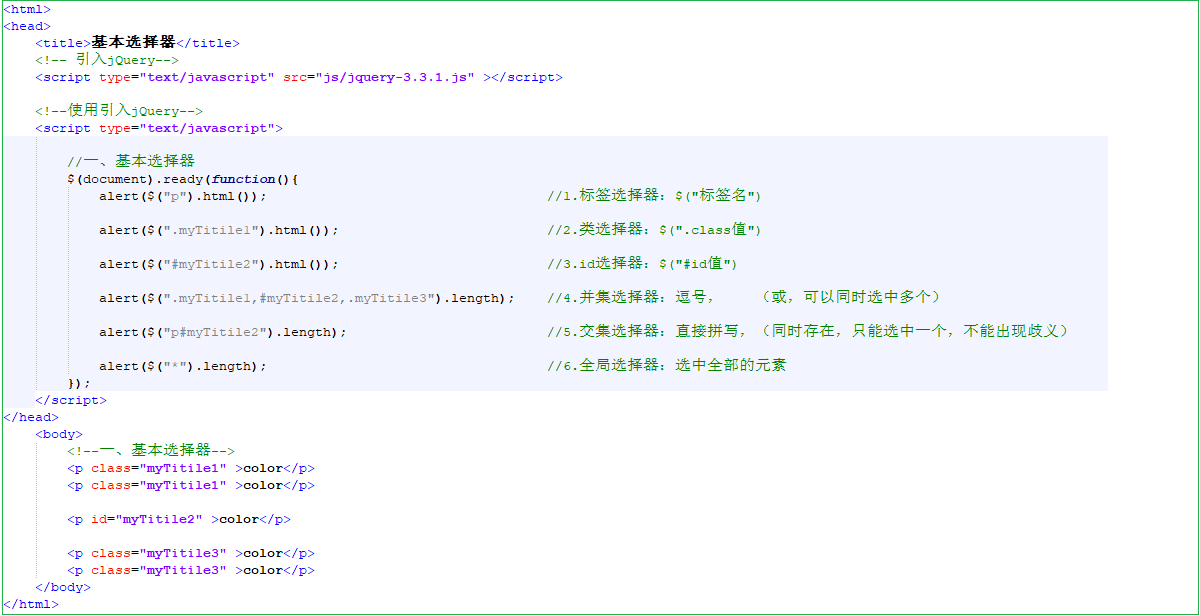Click the alert with "#myTitile2" html call
This screenshot has height=616, width=1200.
(219, 264)
